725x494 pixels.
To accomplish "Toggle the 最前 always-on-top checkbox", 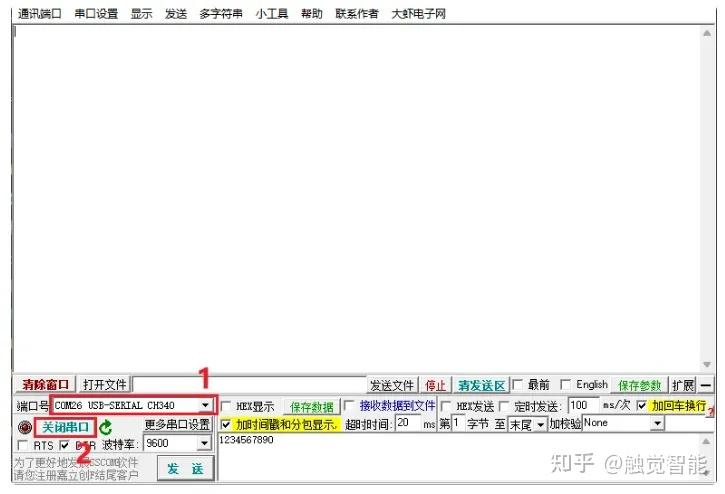I will (518, 384).
